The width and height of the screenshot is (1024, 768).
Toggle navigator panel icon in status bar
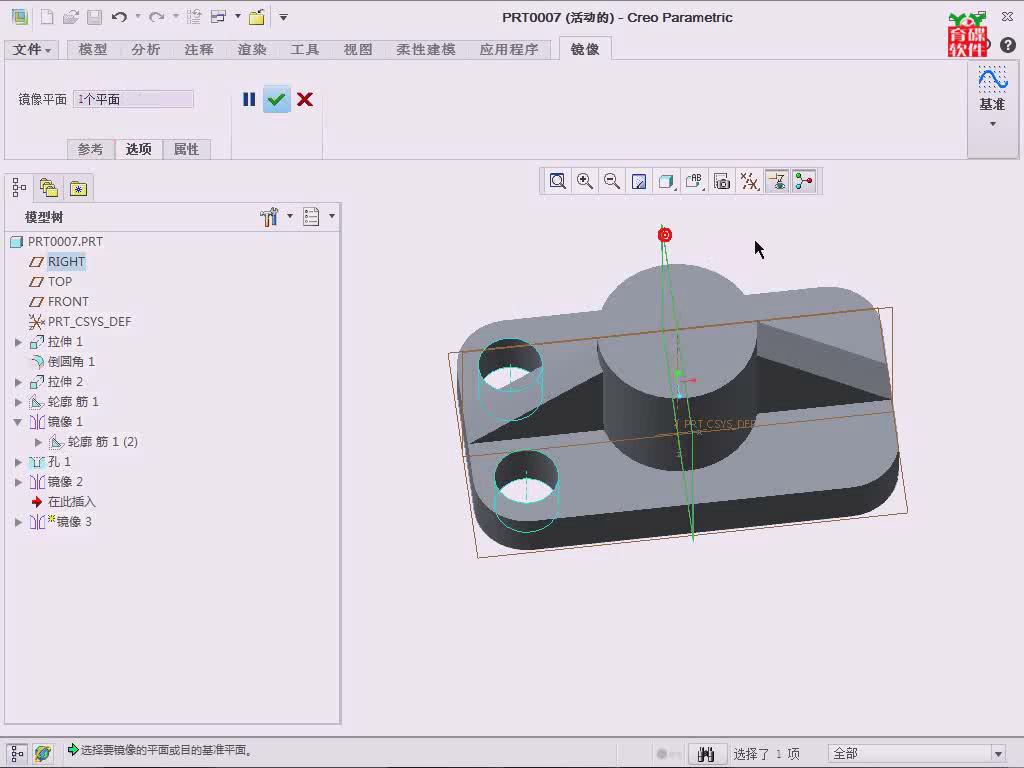tap(18, 754)
